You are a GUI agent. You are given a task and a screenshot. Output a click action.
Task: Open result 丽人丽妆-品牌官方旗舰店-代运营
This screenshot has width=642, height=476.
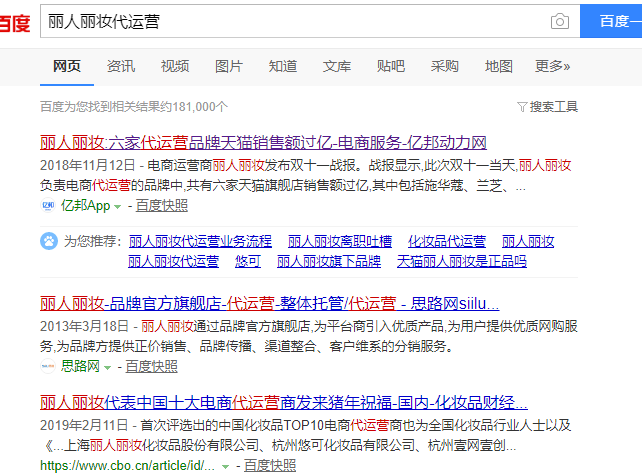(269, 303)
